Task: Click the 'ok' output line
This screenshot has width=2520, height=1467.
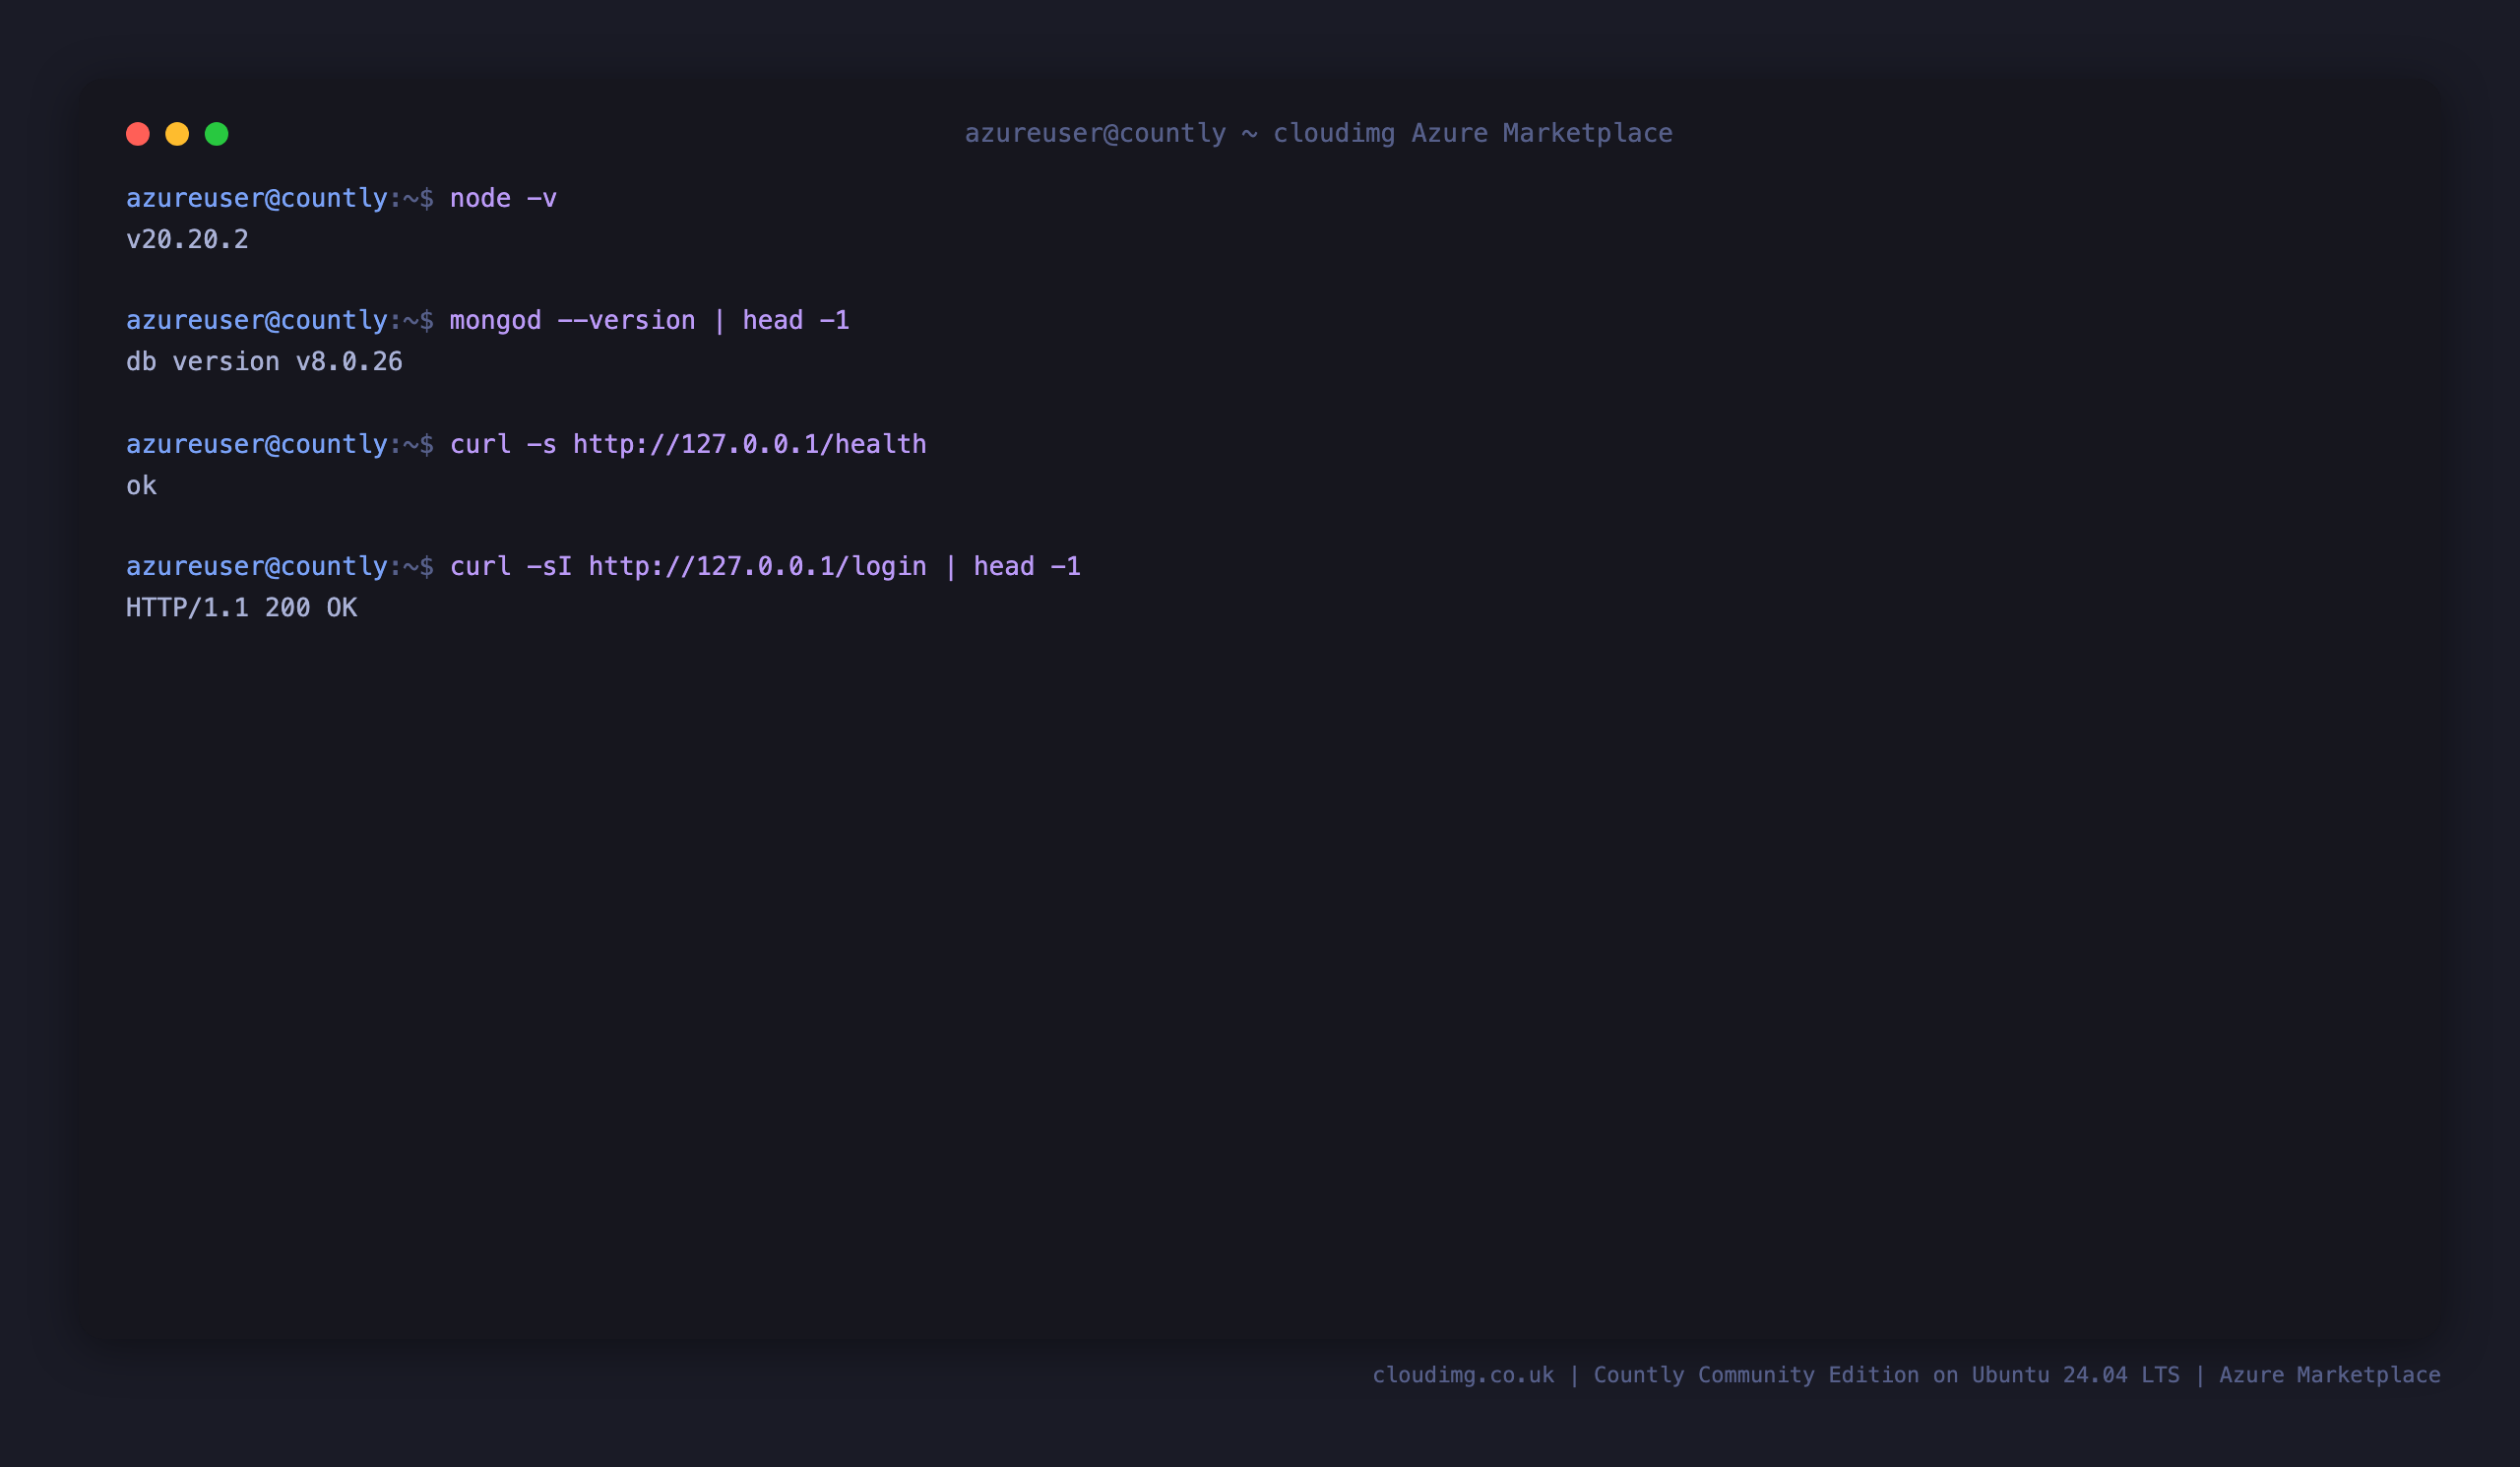Action: pos(141,485)
